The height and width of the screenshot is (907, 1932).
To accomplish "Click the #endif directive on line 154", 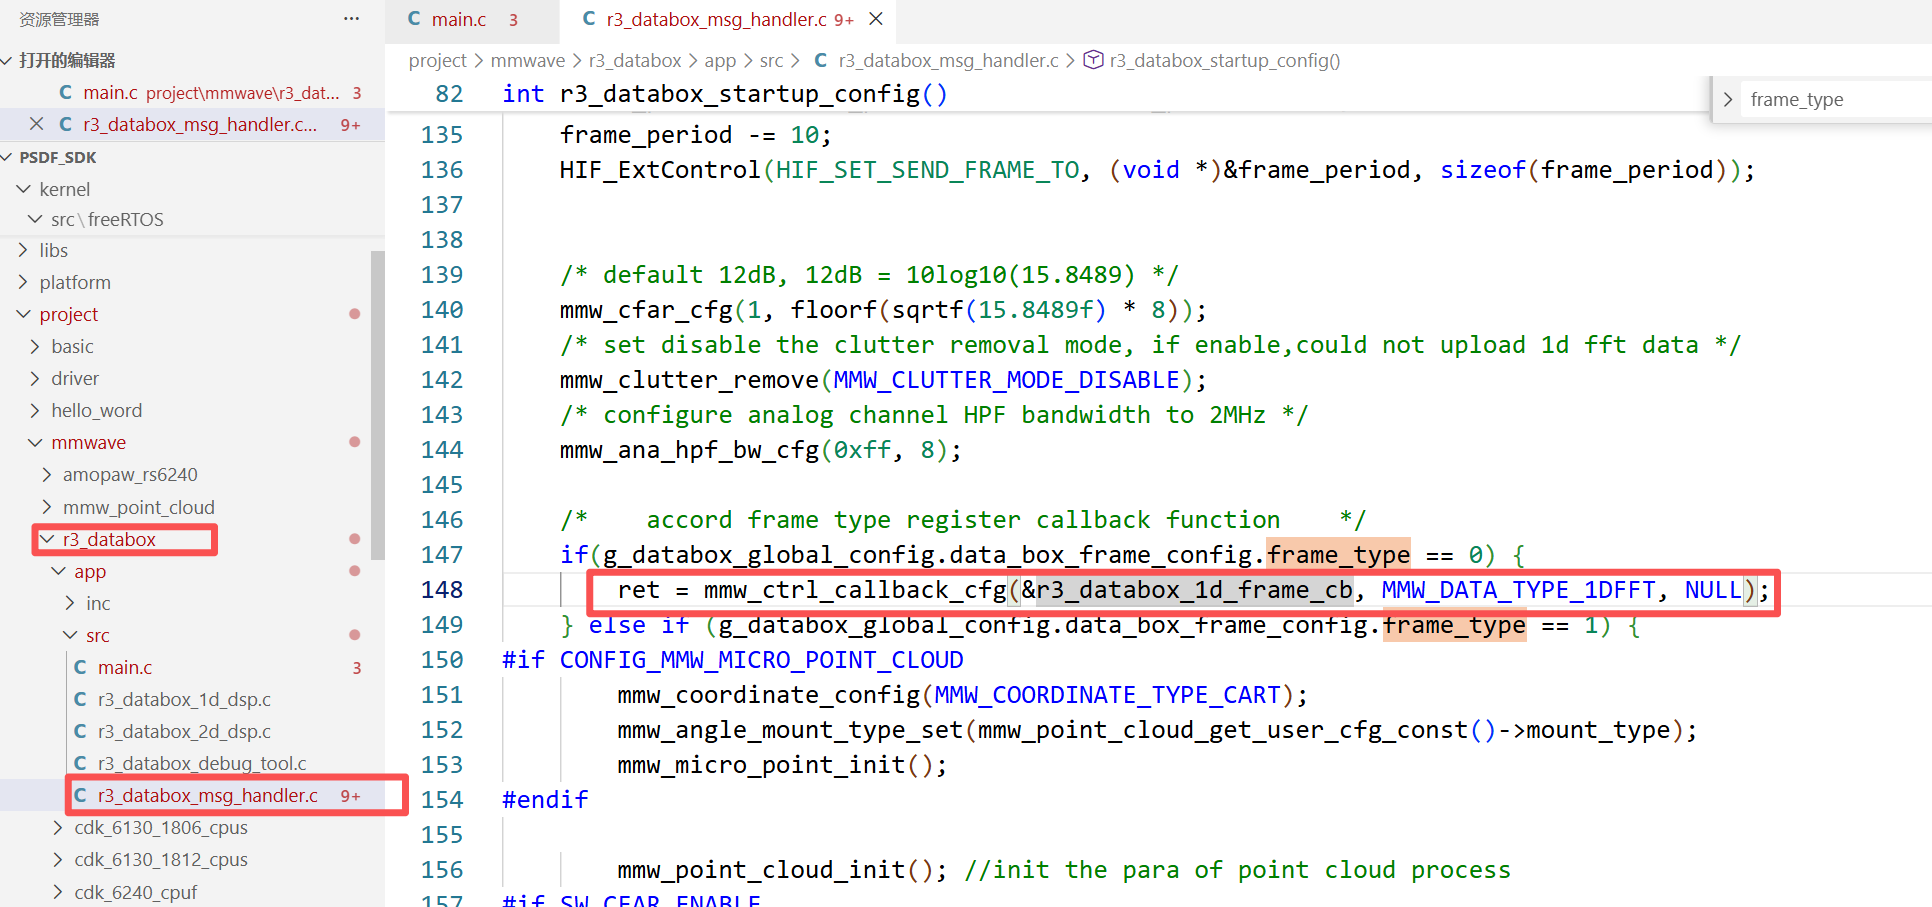I will tap(545, 800).
